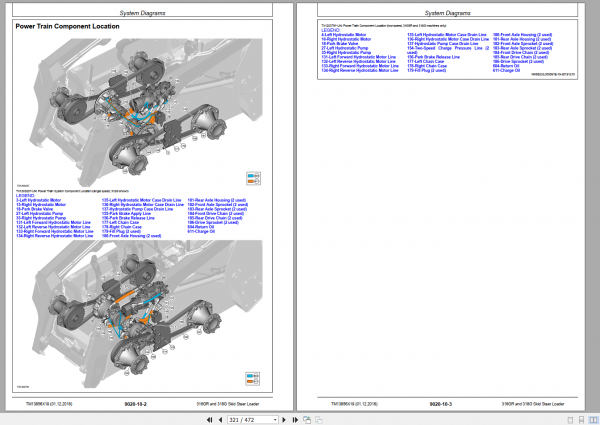Click the lower power train diagram image
The height and width of the screenshot is (425, 600).
coord(147,314)
